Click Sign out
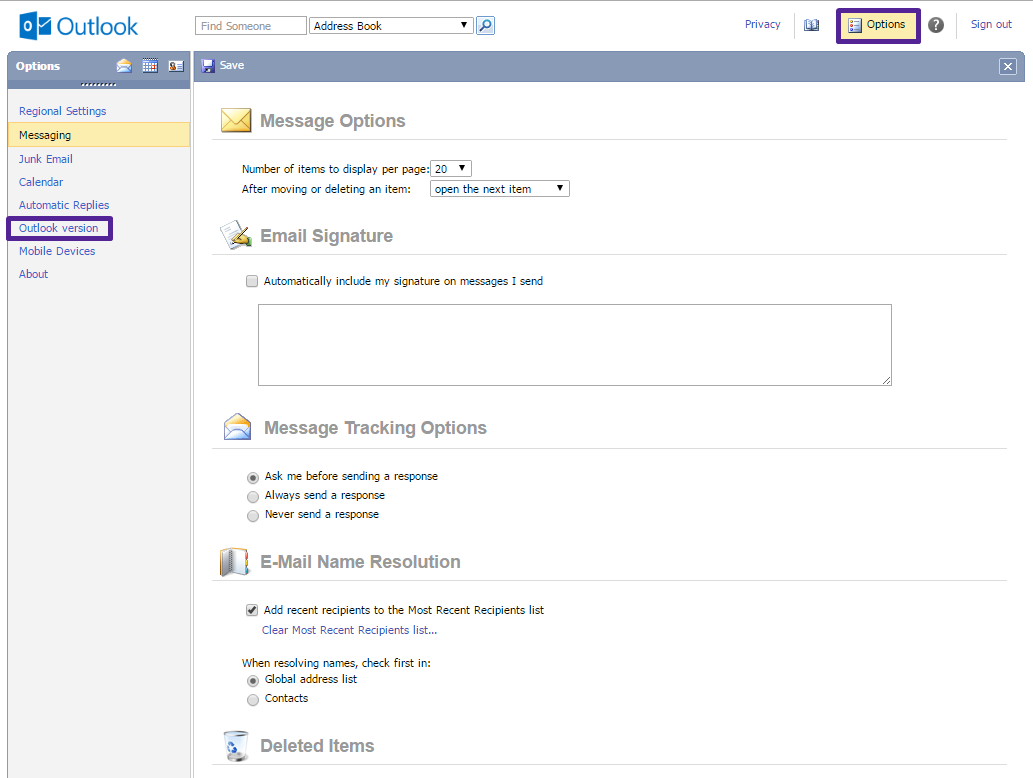Viewport: 1033px width, 778px height. coord(991,24)
